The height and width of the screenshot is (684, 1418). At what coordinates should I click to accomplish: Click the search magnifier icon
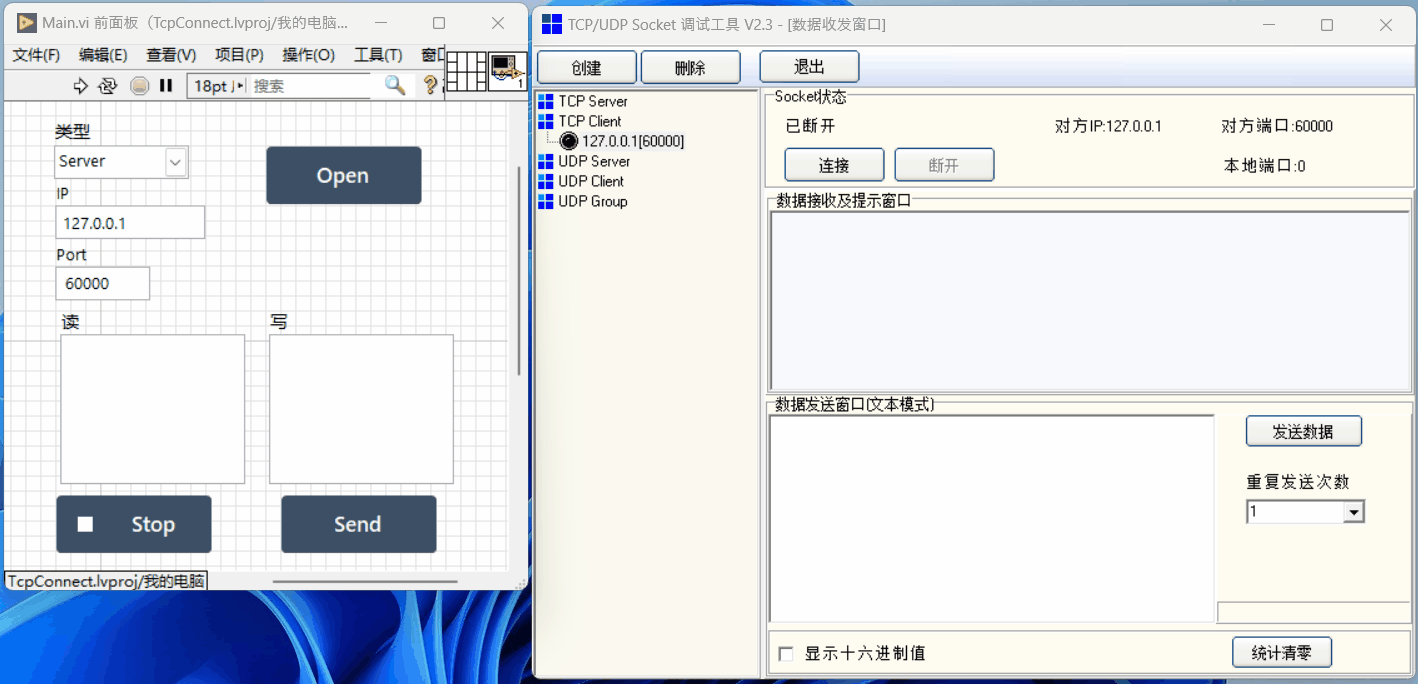(394, 85)
